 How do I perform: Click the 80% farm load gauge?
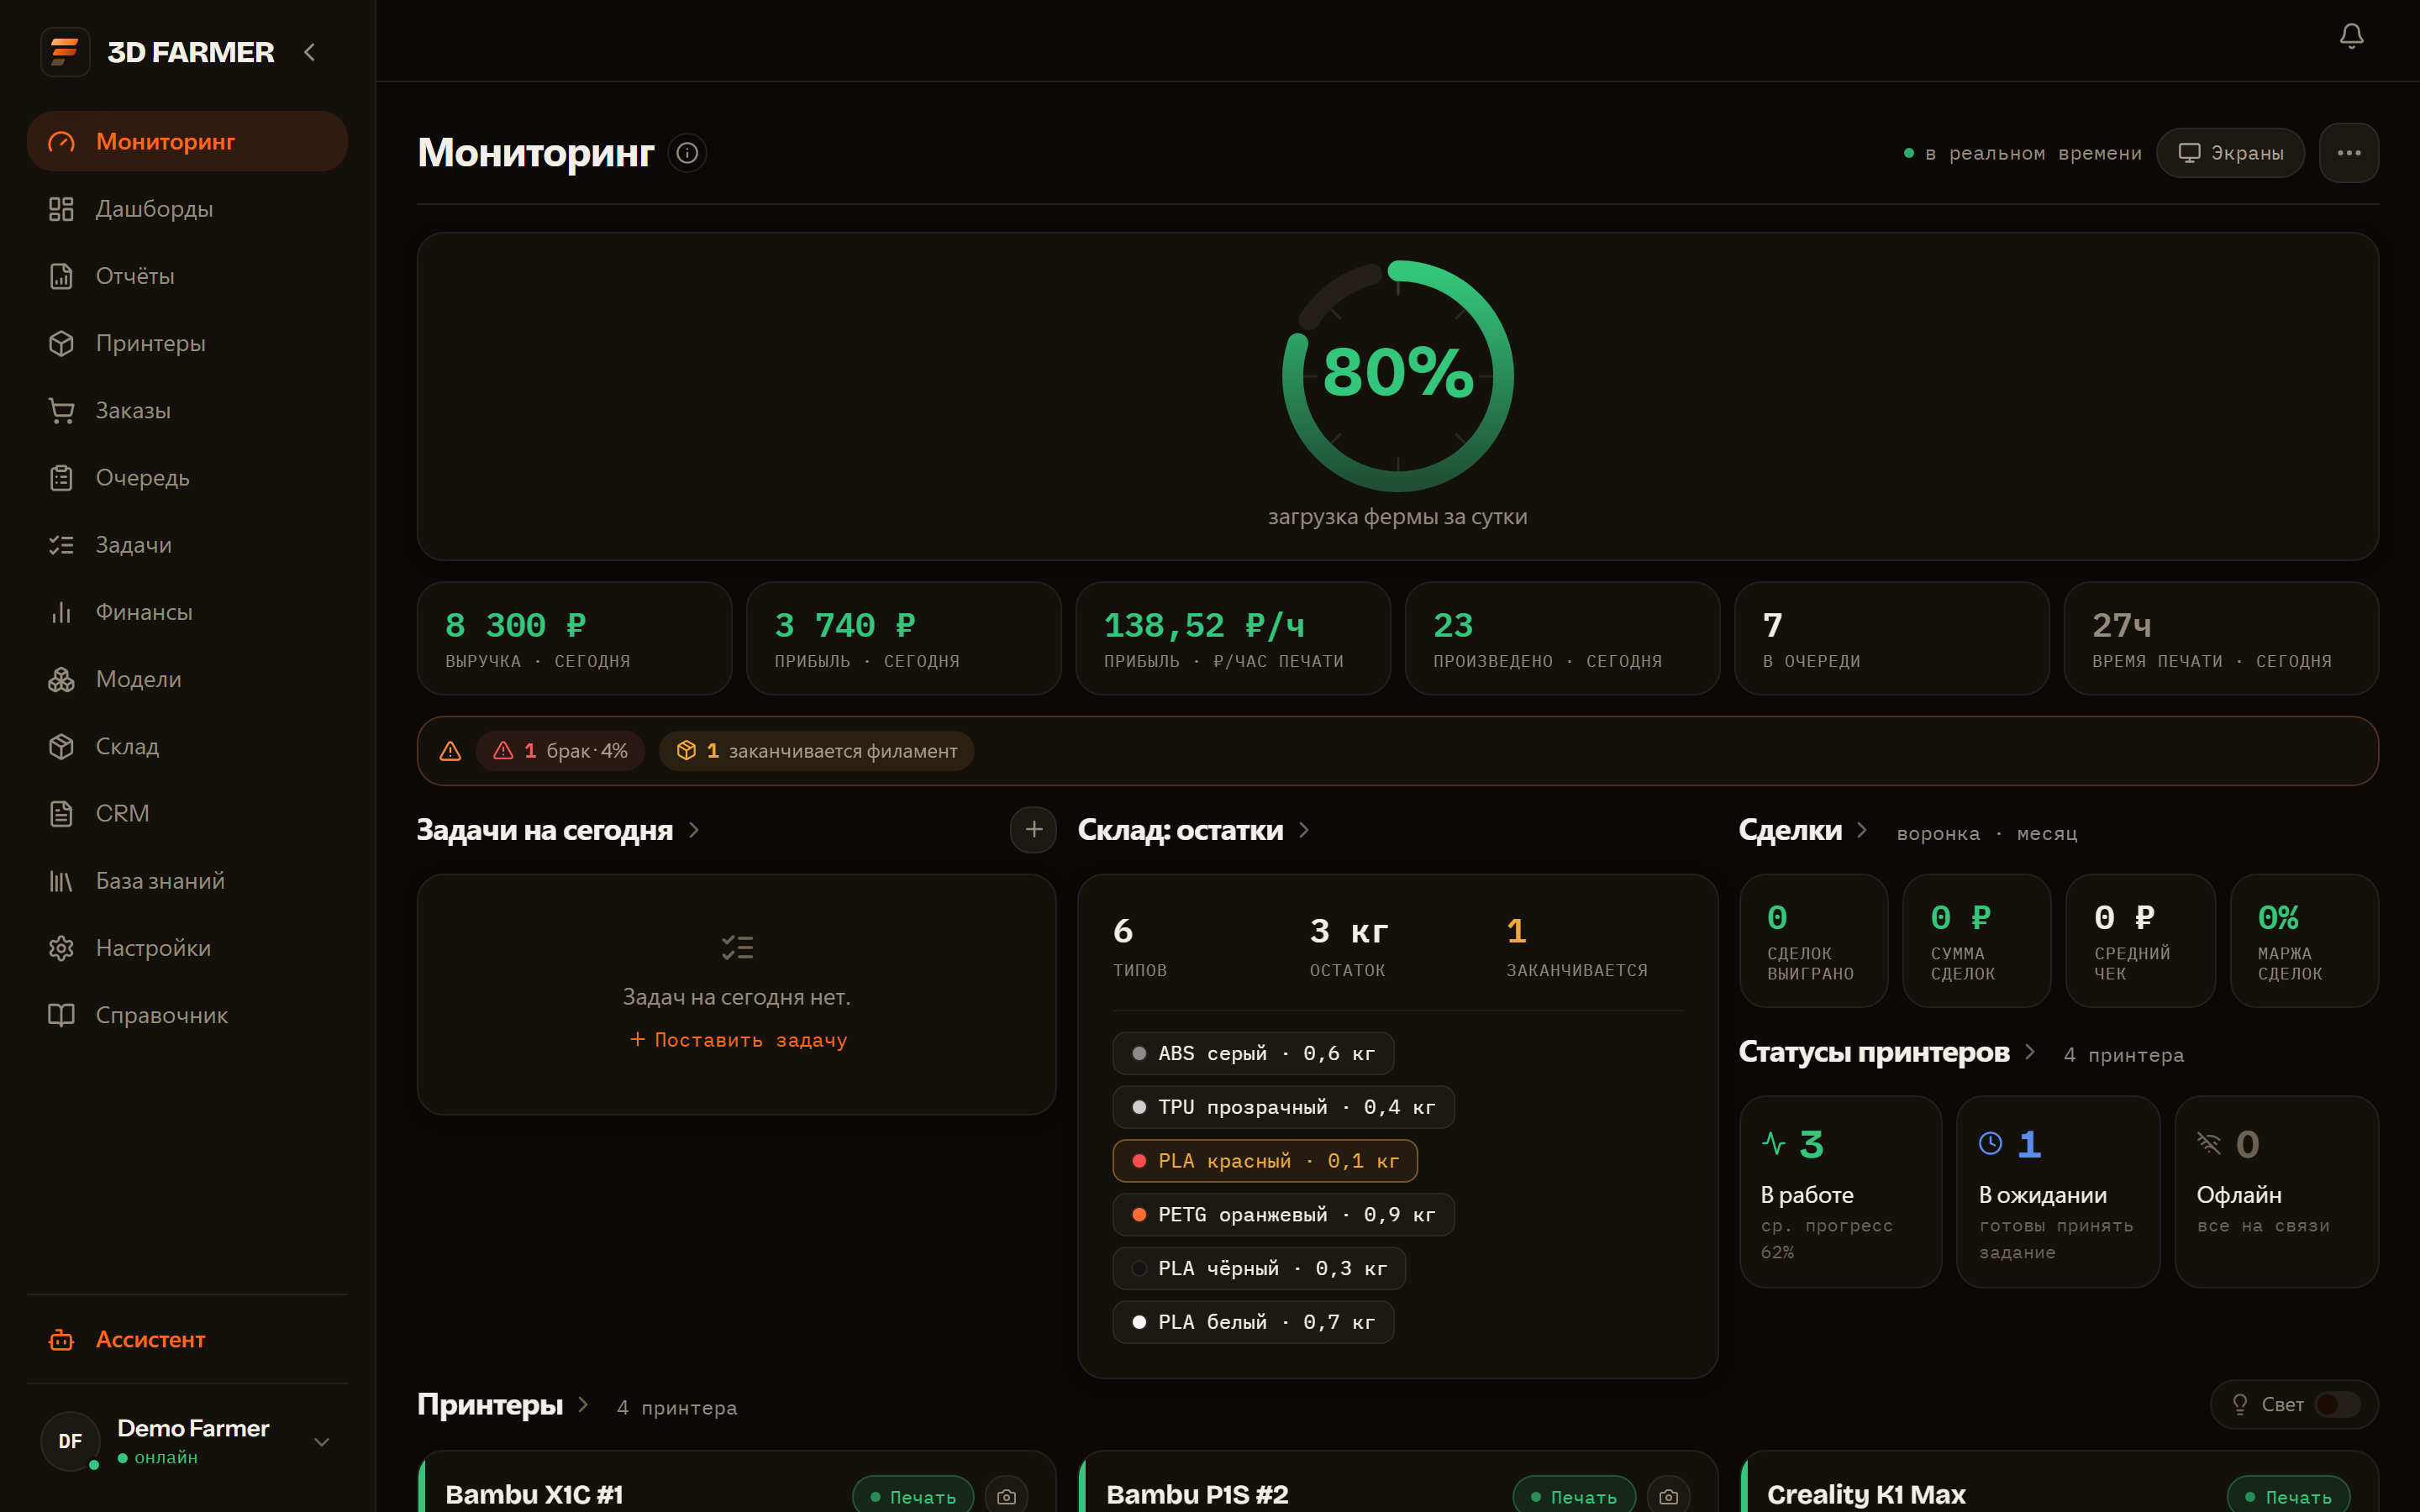1397,376
